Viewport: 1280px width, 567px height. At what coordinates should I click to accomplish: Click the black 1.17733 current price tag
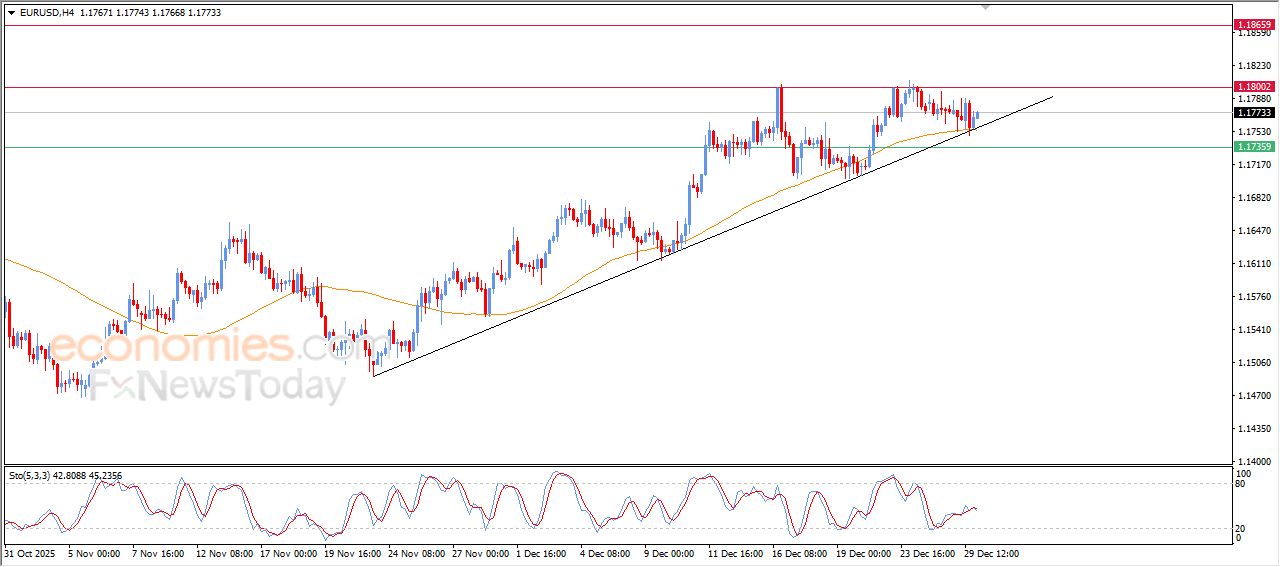1254,113
